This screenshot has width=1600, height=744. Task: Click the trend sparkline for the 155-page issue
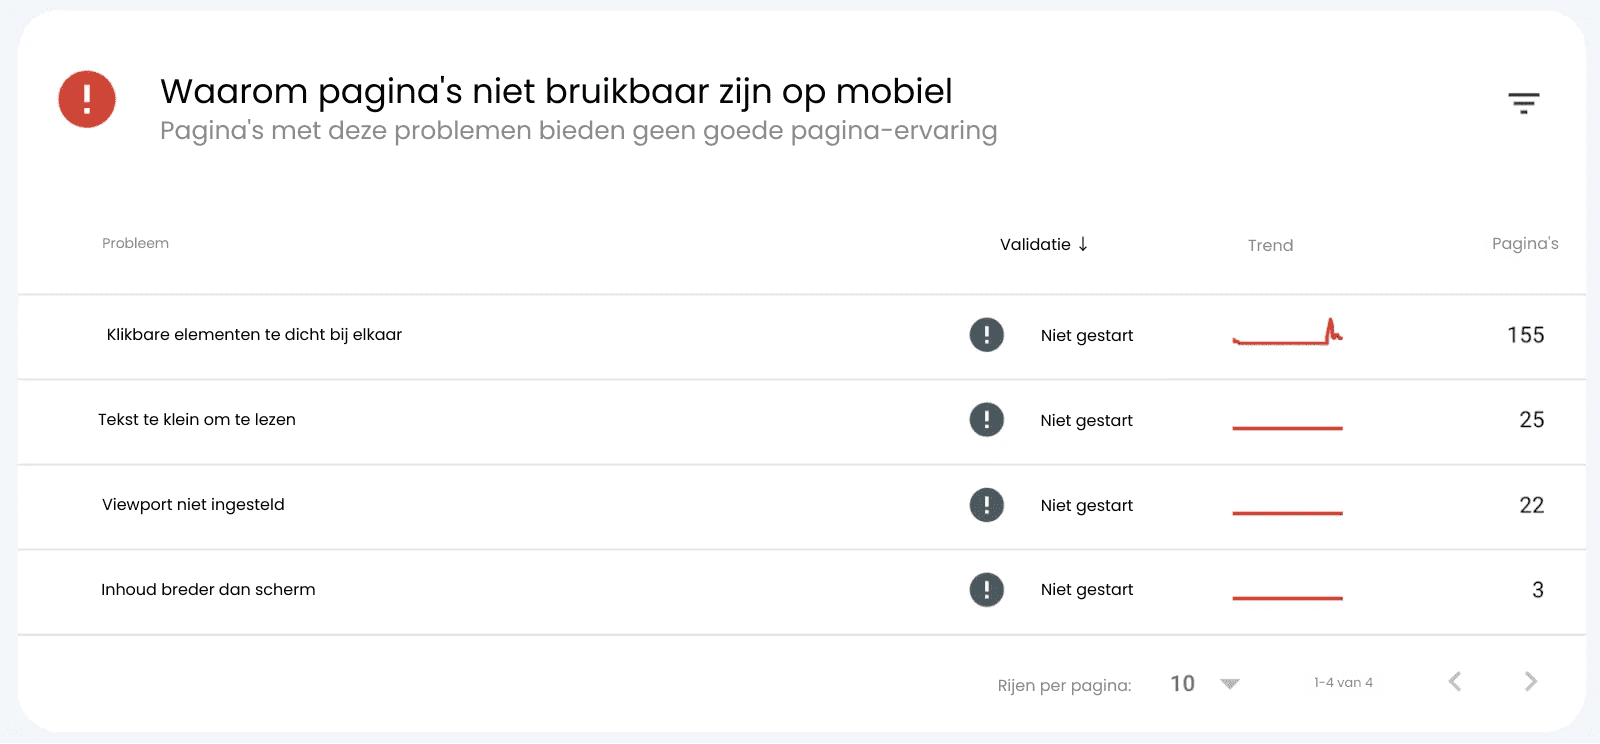click(1289, 335)
